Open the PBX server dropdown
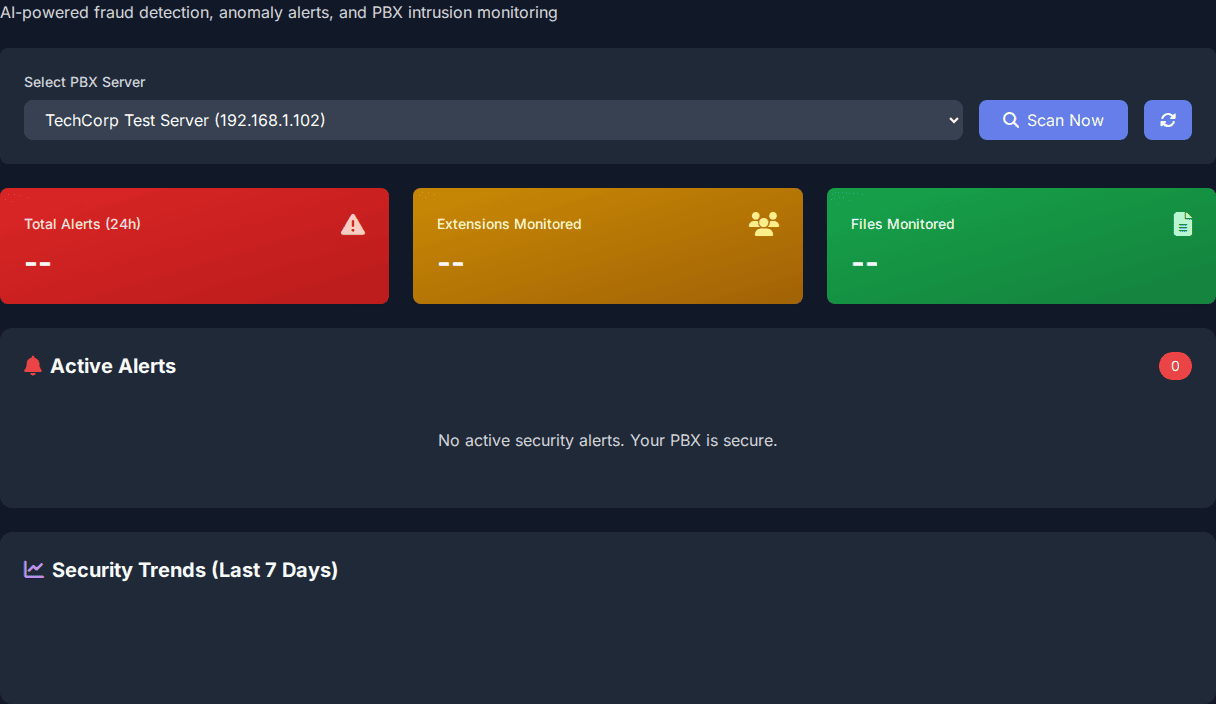The image size is (1216, 704). 492,120
